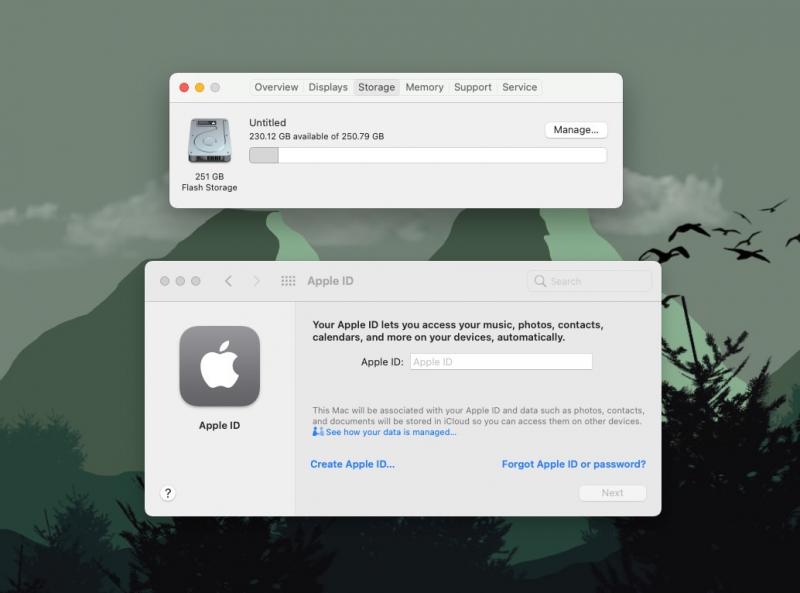Click the 'Flash Storage' label under the drive
This screenshot has height=593, width=800.
point(209,188)
